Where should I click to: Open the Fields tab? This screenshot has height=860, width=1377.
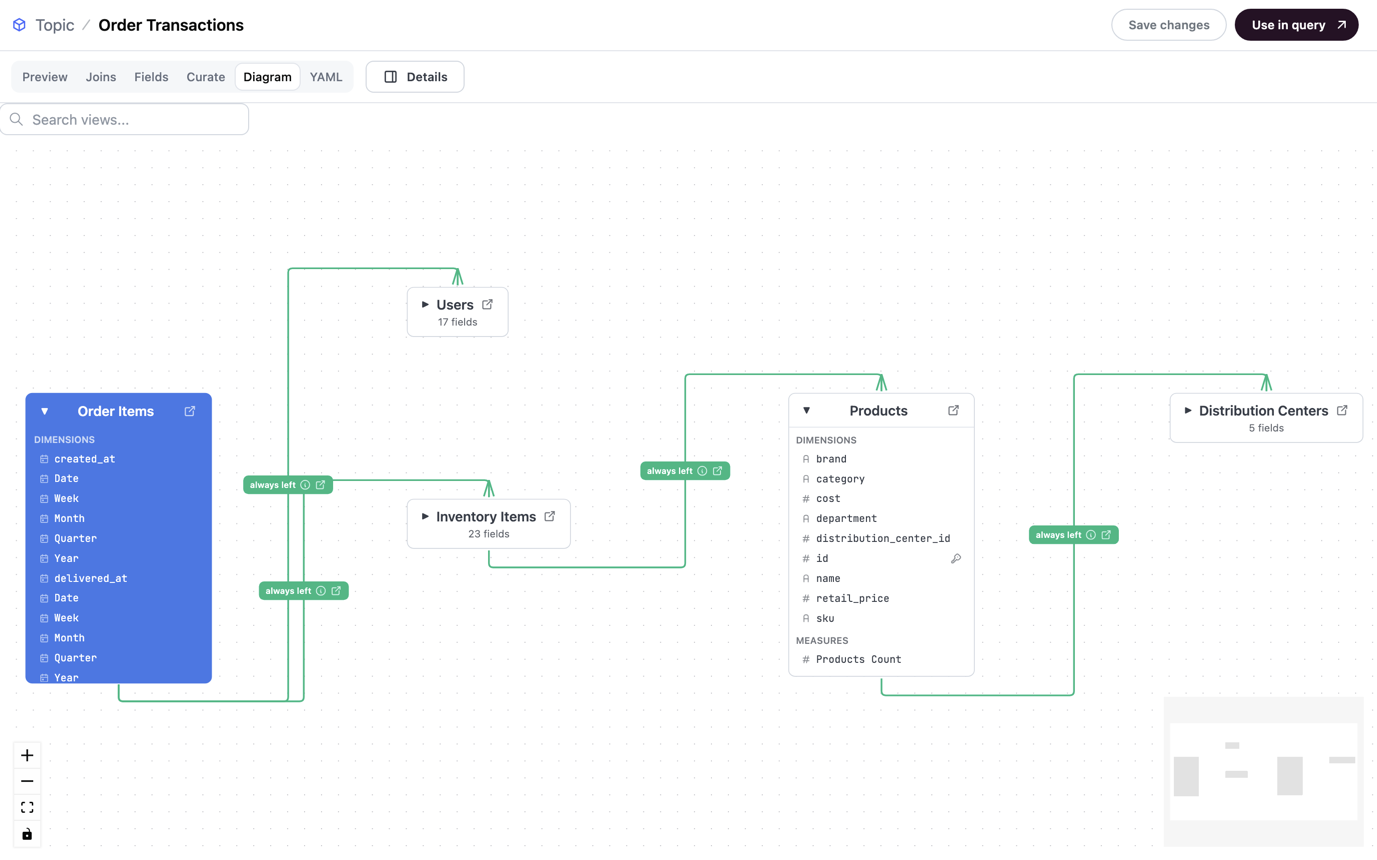(151, 77)
